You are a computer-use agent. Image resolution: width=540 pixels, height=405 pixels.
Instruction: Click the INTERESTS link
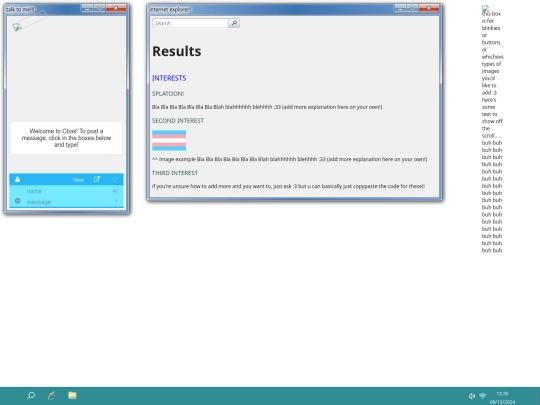169,78
